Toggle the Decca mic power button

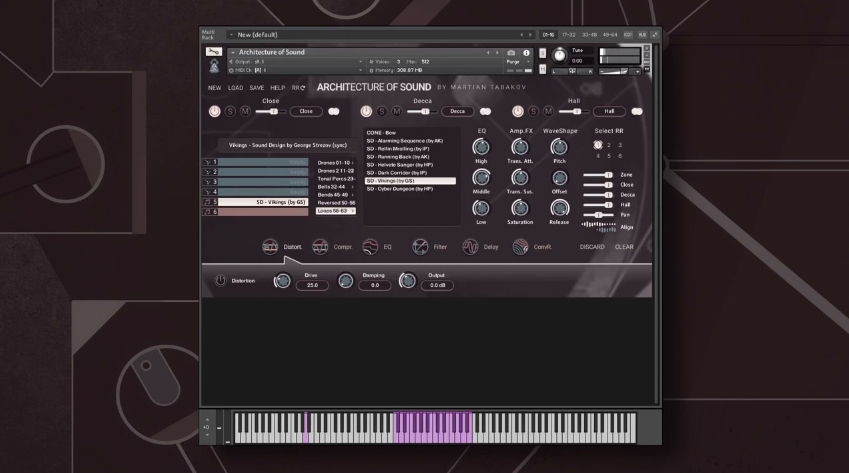coord(366,111)
